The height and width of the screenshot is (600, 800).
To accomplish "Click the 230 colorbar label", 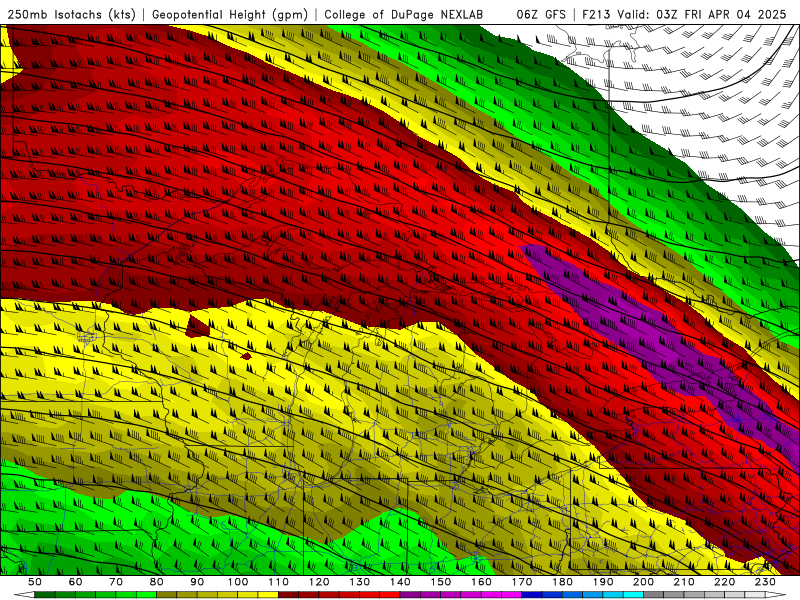I will [765, 582].
